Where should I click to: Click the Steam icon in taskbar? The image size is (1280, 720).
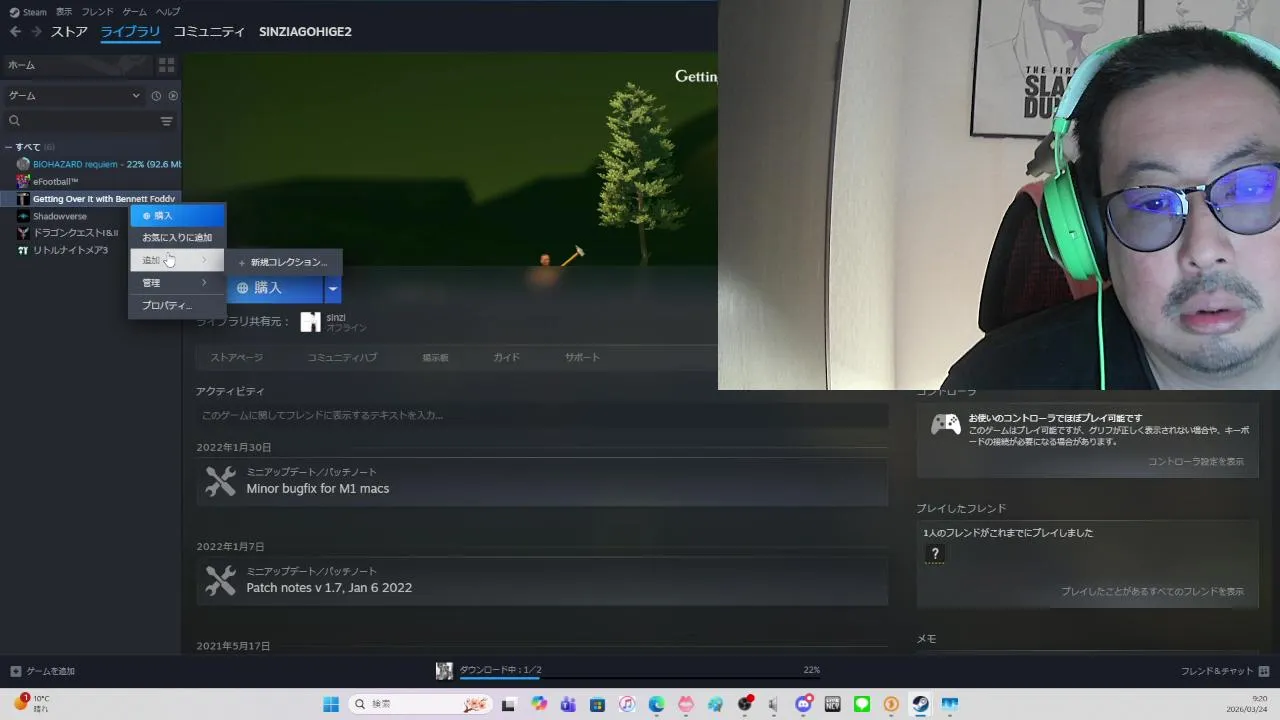[920, 704]
